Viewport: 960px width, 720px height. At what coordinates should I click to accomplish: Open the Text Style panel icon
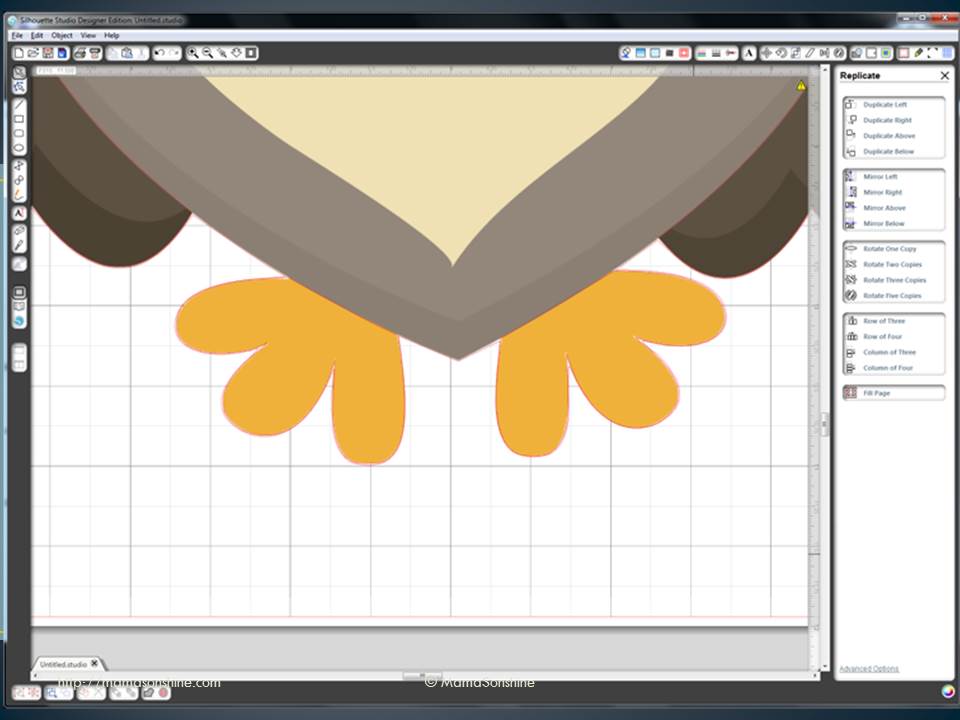[749, 53]
